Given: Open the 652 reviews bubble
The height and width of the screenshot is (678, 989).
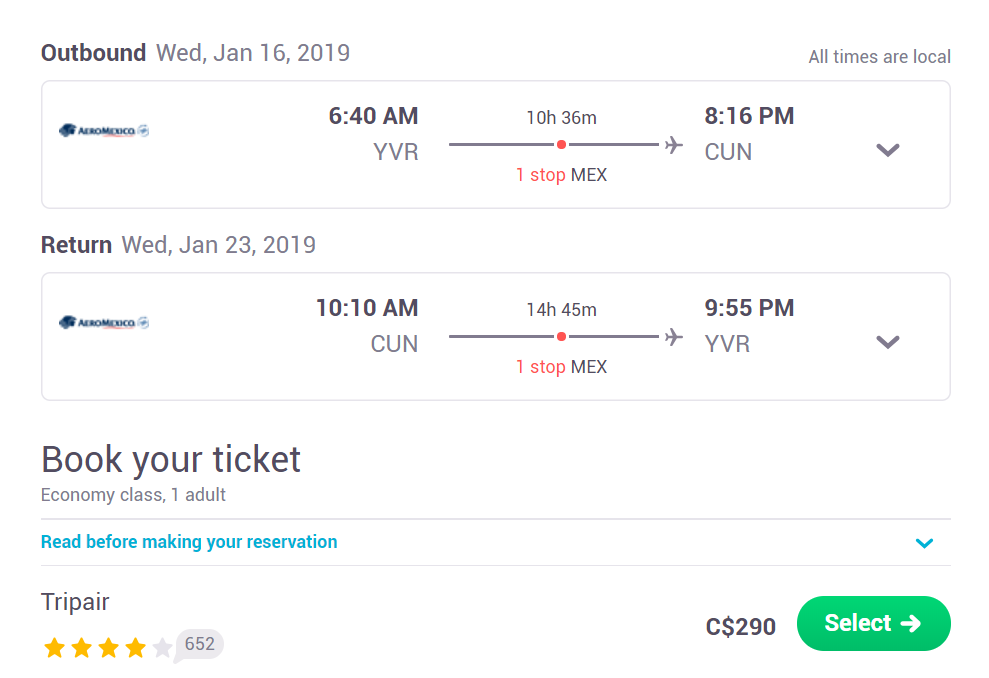Looking at the screenshot, I should pos(199,644).
